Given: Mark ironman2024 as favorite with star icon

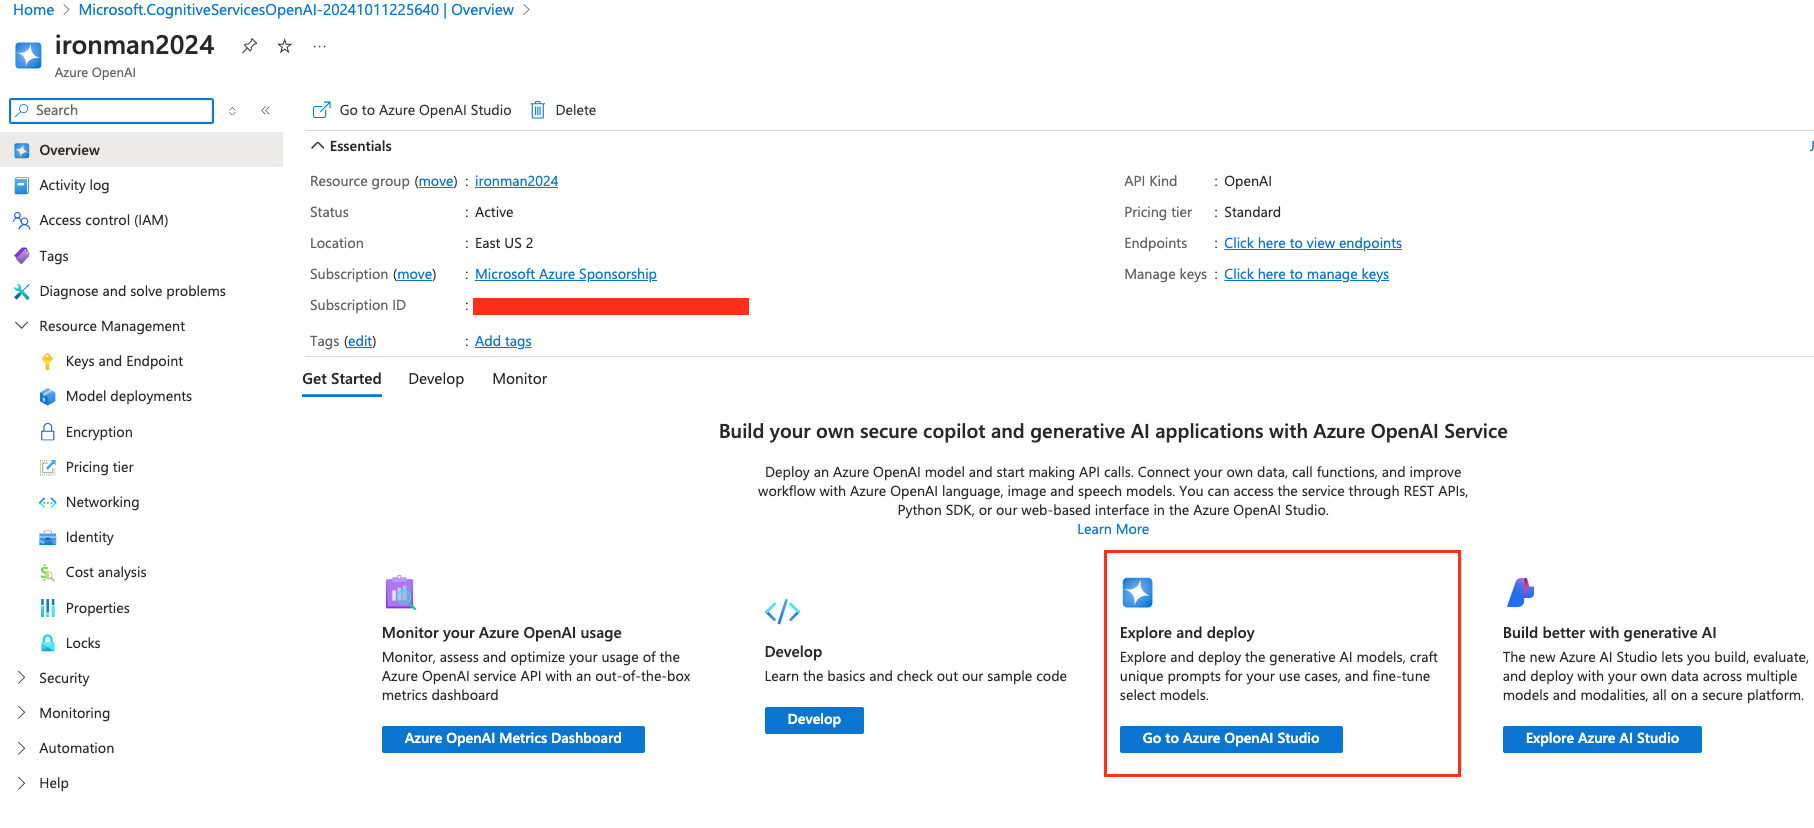Looking at the screenshot, I should [285, 46].
